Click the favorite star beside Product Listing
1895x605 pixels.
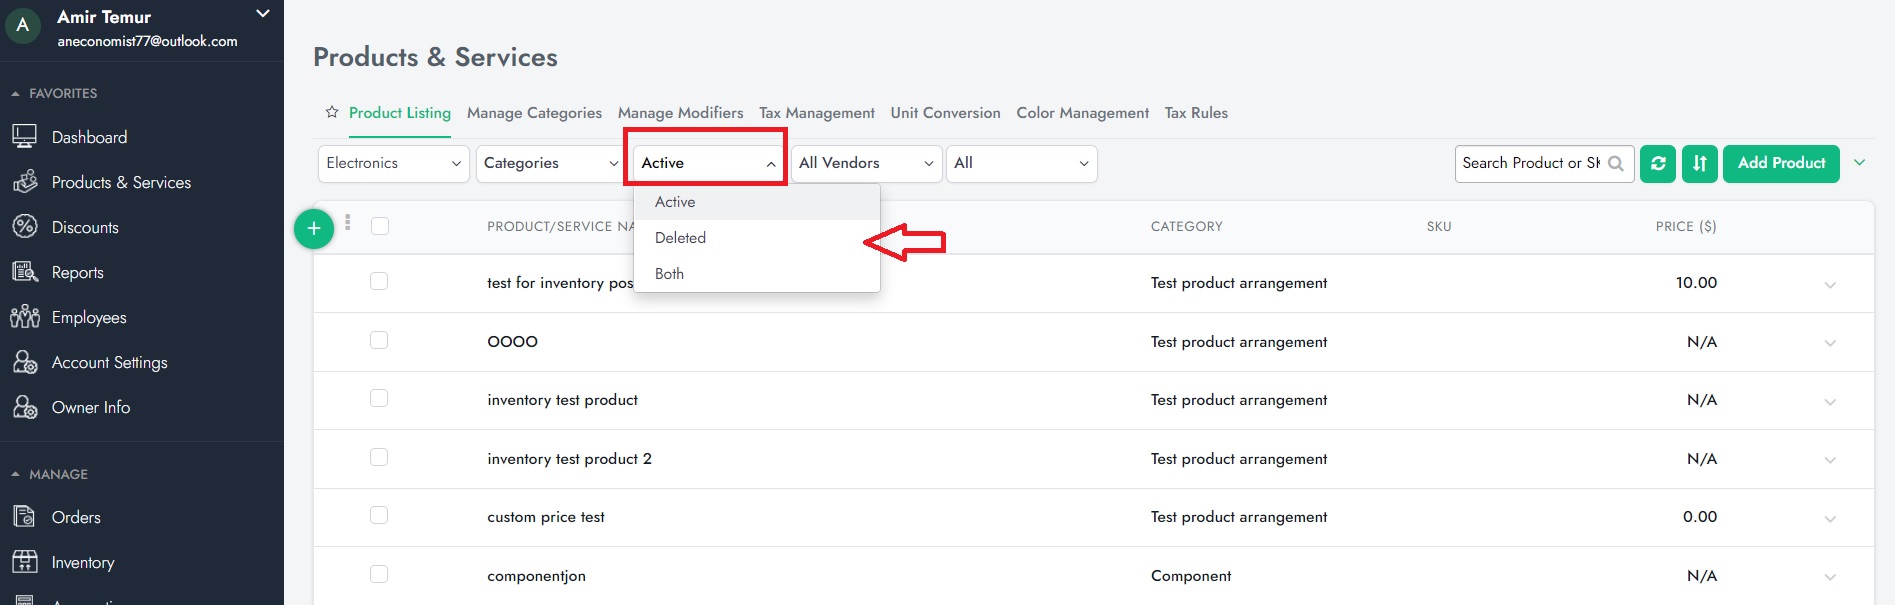332,113
